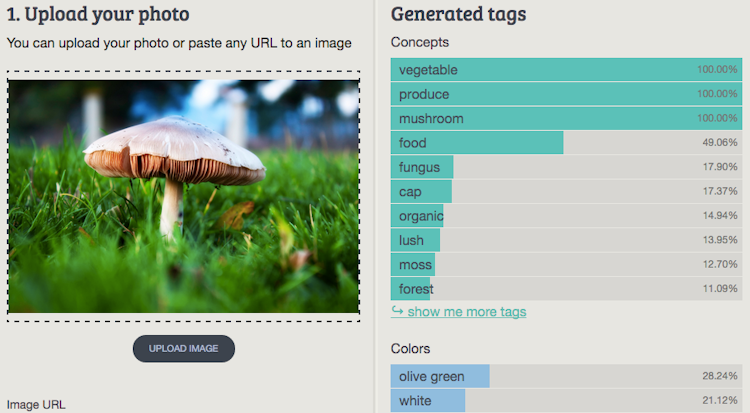
Task: Click the Colors section label
Action: pos(411,349)
